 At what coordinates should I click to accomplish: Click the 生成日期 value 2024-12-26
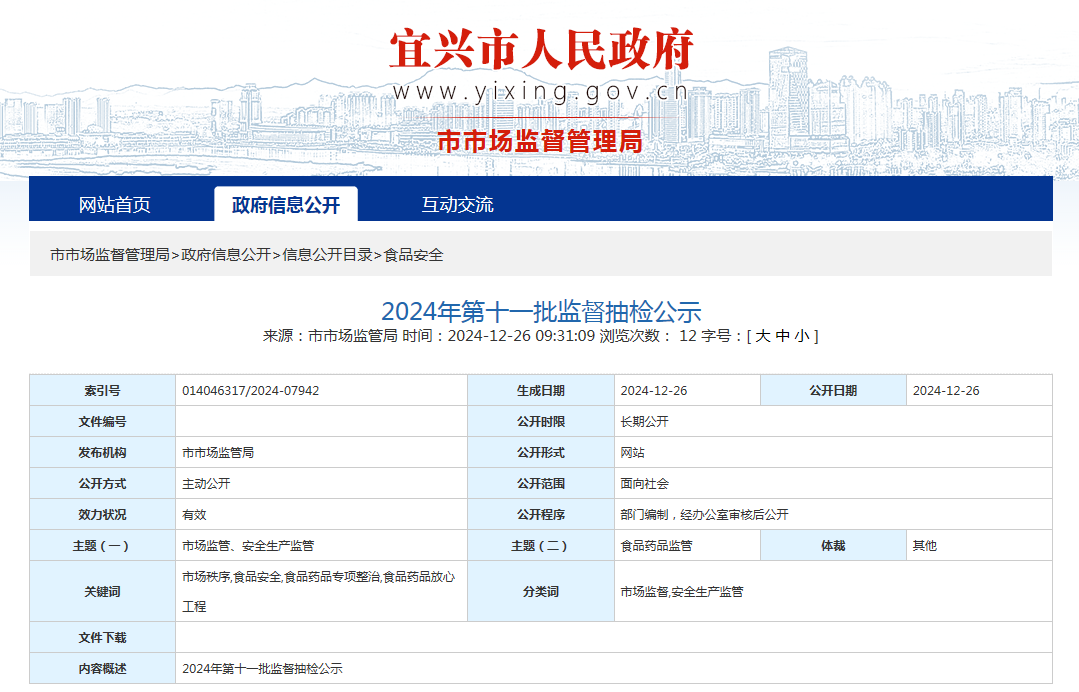(x=654, y=391)
